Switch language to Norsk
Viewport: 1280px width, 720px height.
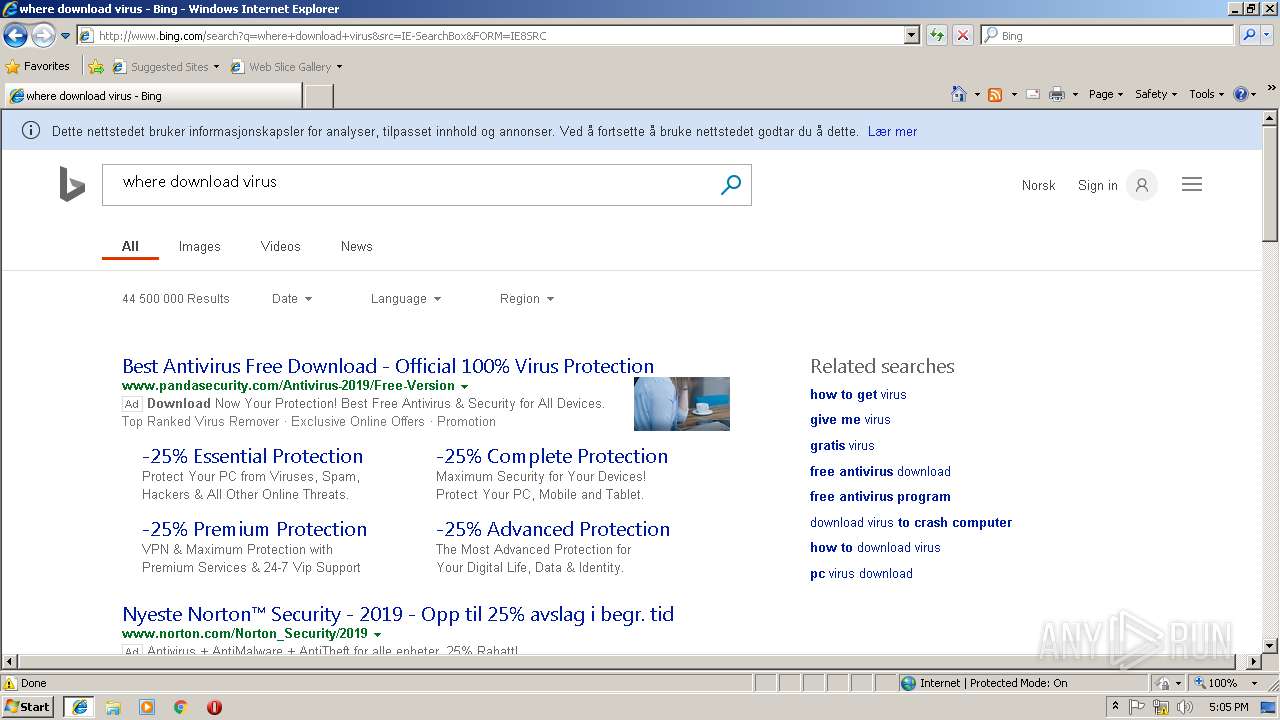(x=1038, y=185)
